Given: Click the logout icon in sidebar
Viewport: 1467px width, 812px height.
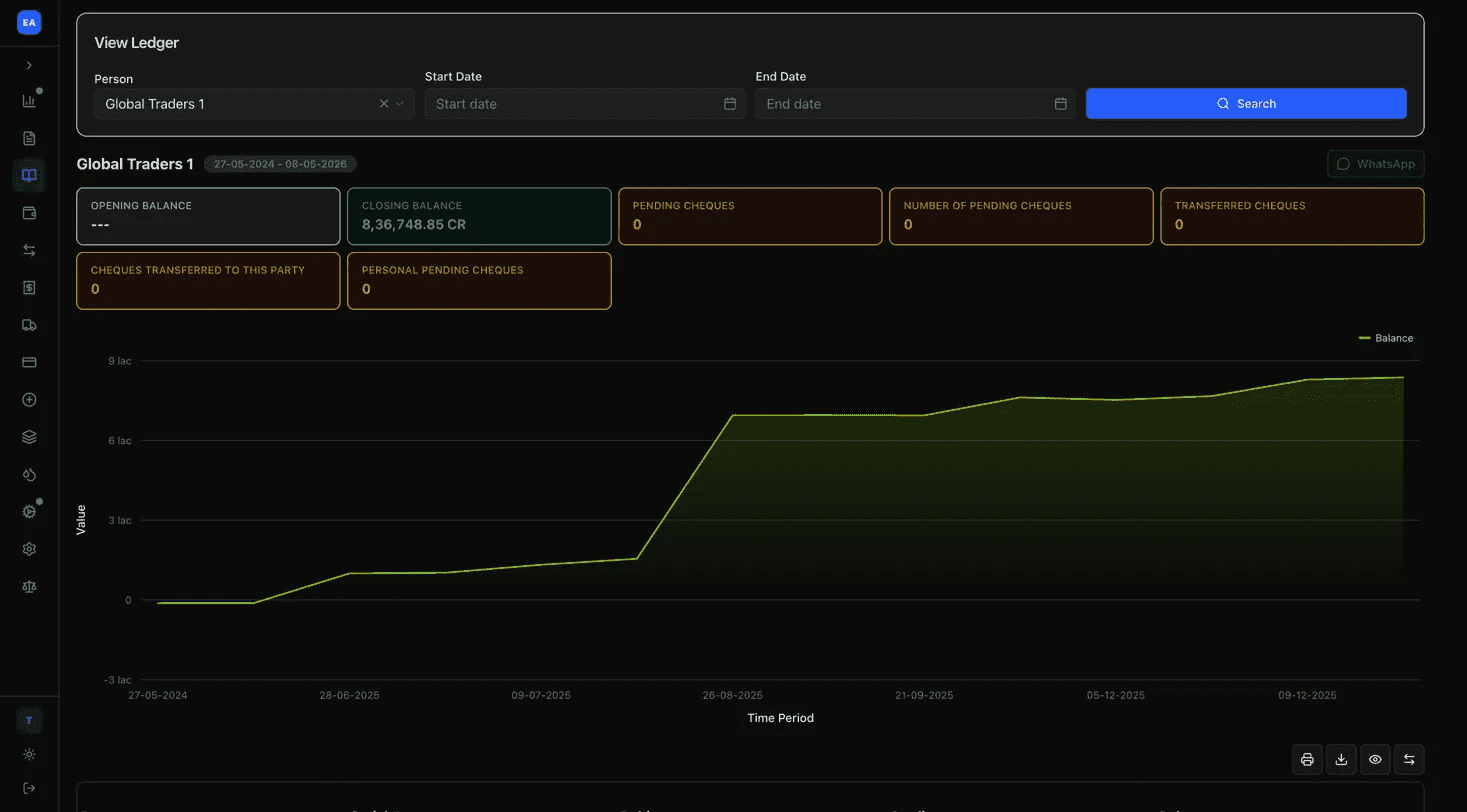Looking at the screenshot, I should 29,788.
